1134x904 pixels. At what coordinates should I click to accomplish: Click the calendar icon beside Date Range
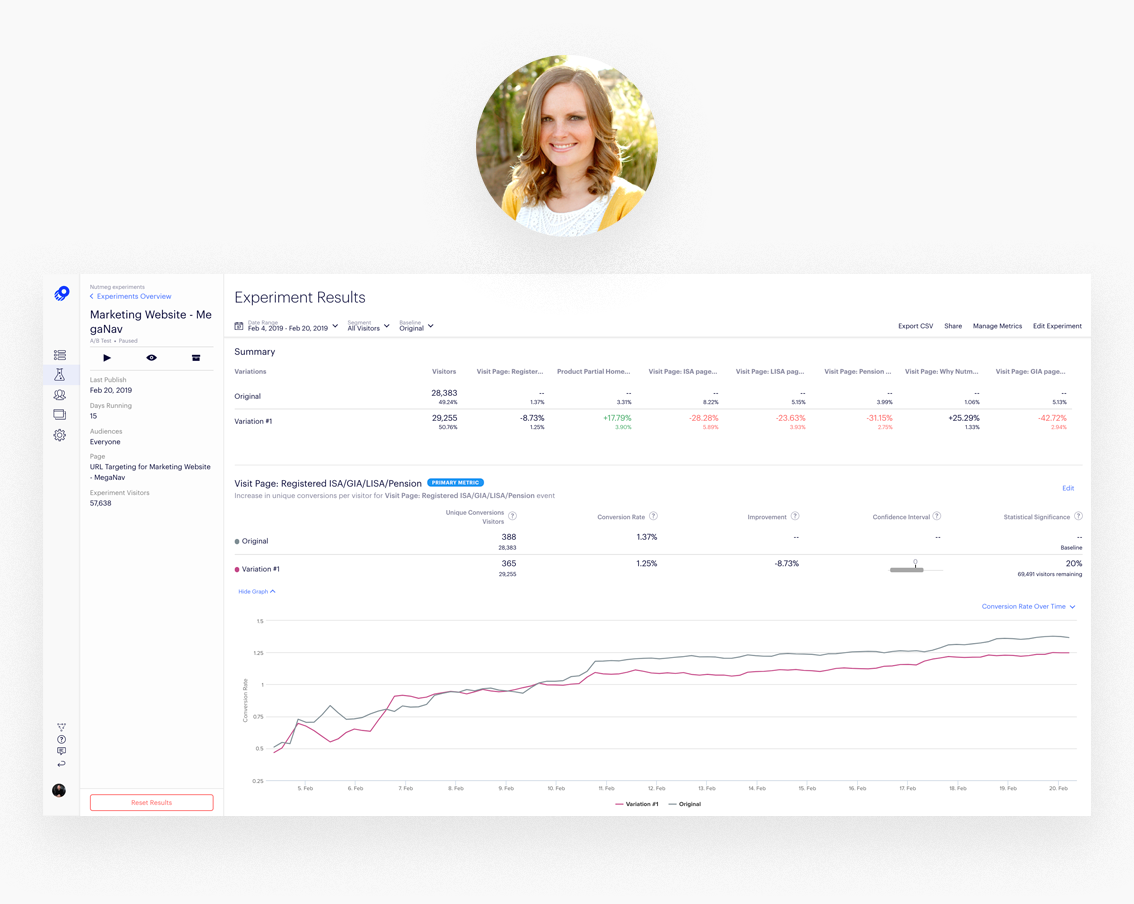239,326
